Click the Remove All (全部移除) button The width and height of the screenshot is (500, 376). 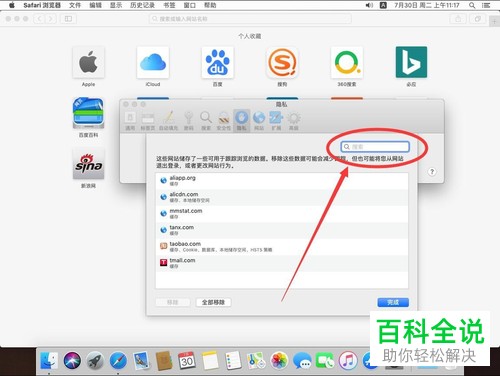click(213, 302)
